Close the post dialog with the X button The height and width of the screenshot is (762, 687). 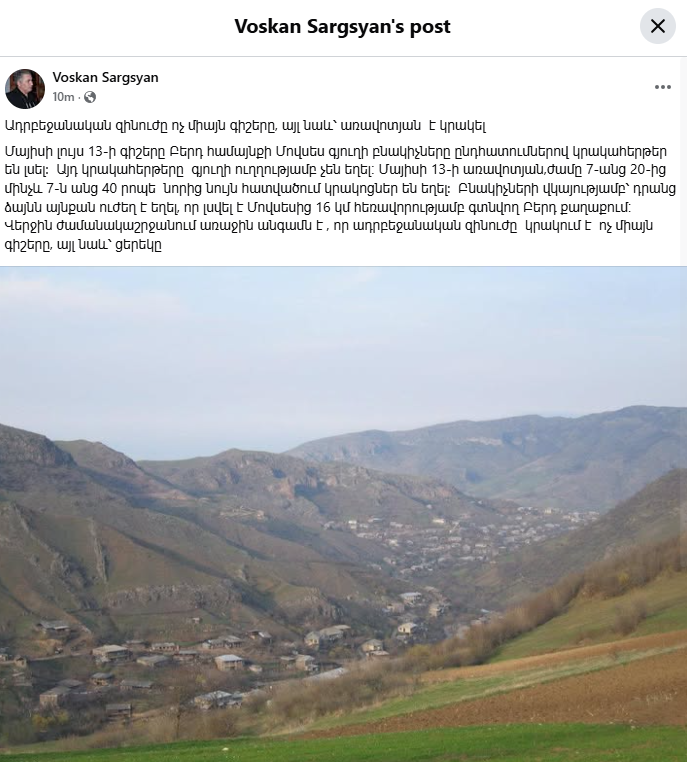coord(657,26)
